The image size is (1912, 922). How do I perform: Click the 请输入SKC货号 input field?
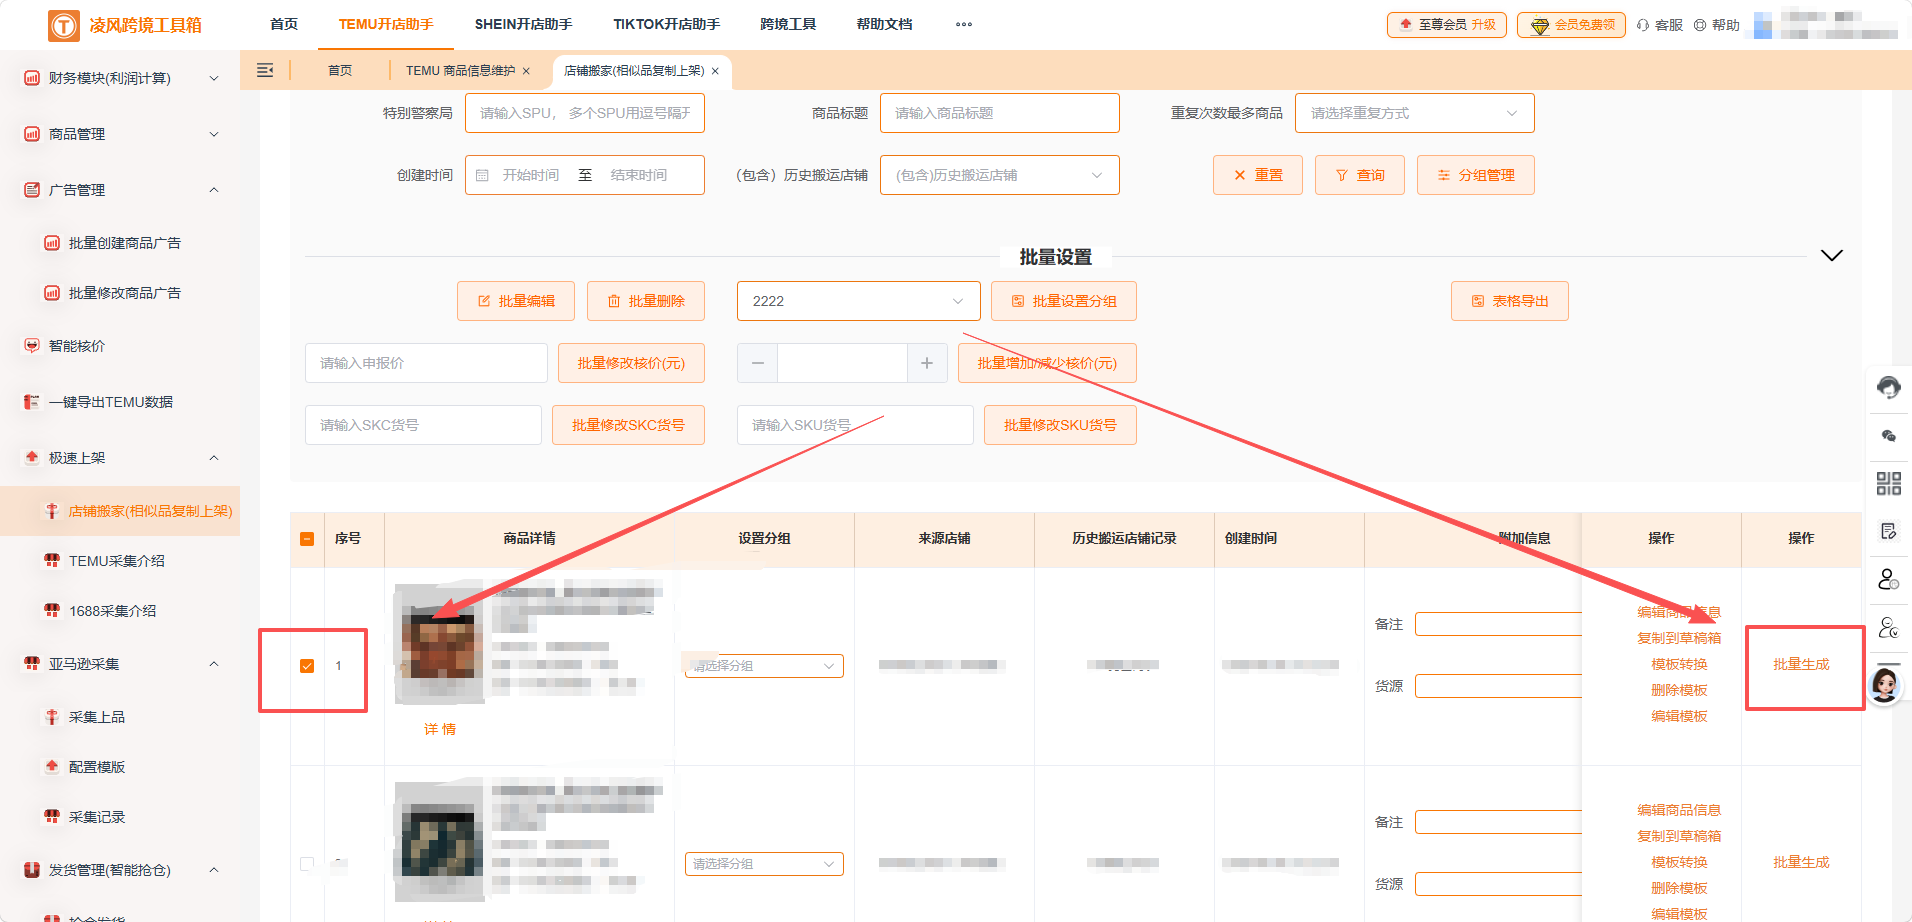point(422,425)
